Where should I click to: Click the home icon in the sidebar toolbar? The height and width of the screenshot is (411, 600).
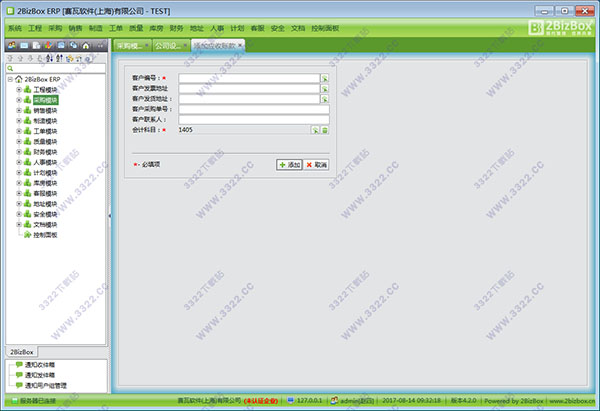(x=86, y=46)
